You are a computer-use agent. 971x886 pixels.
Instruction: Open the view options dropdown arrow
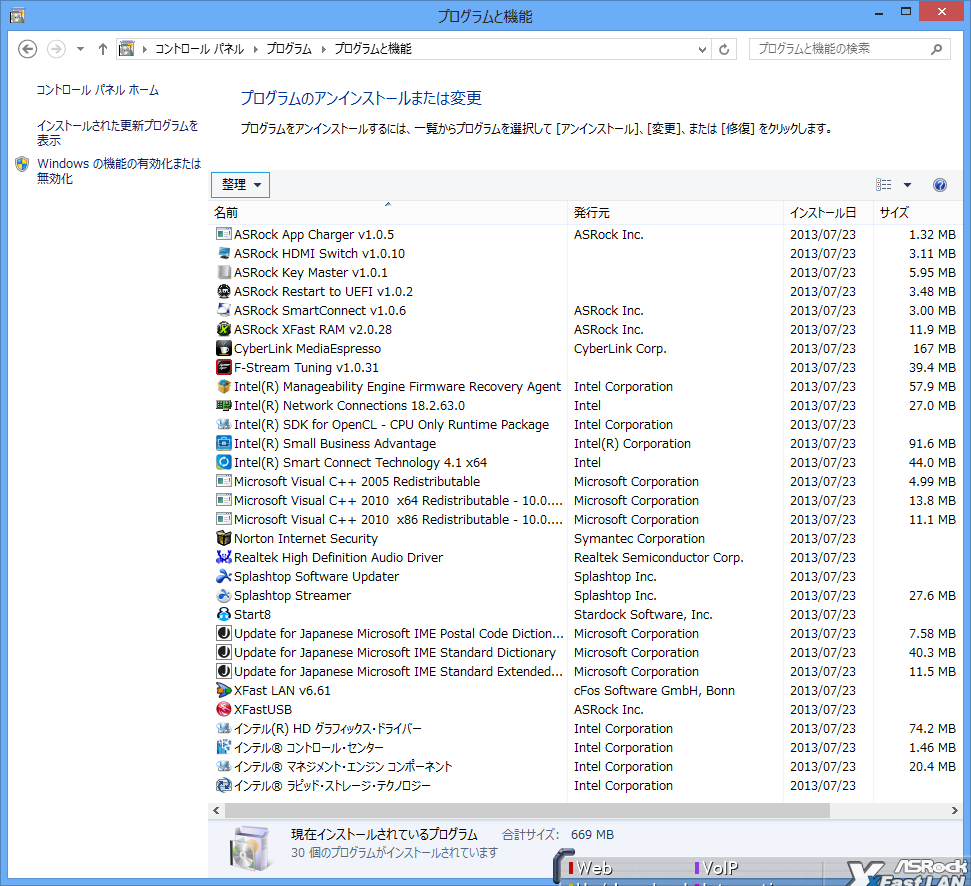pos(907,185)
